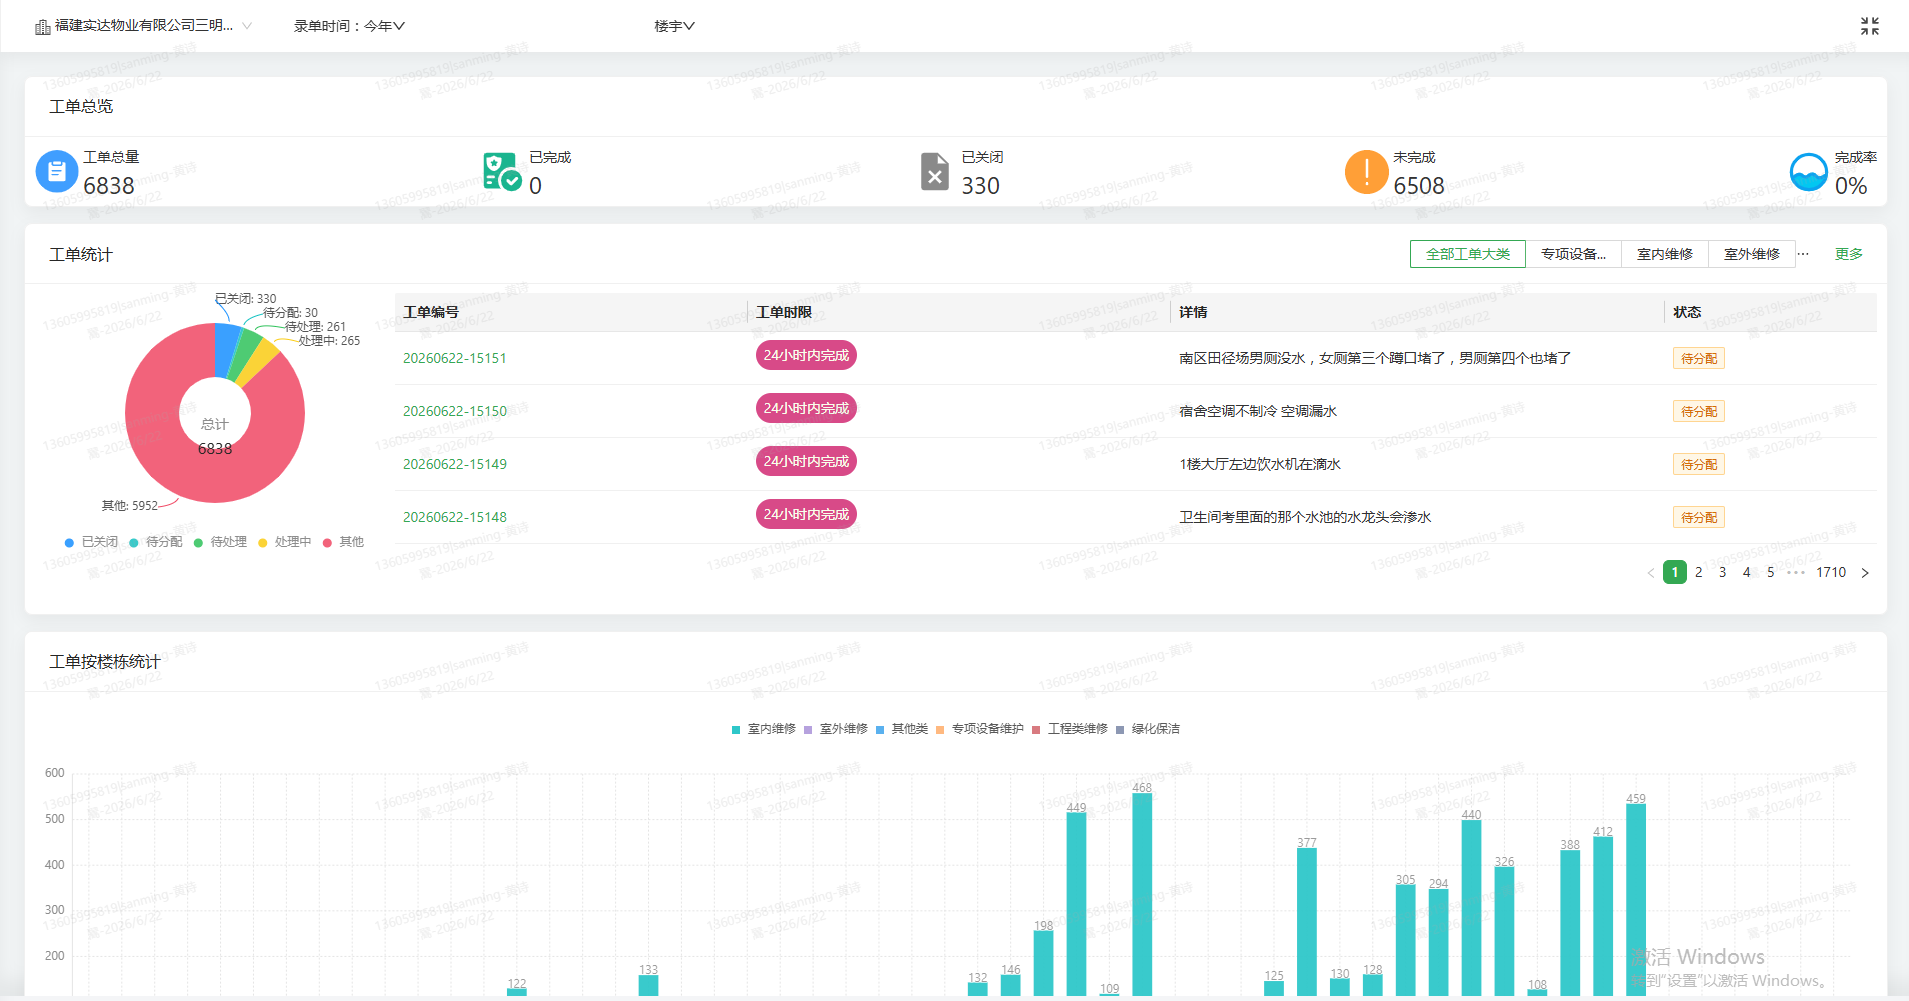This screenshot has width=1909, height=1001.
Task: Click next page arrow in pagination
Action: tap(1864, 573)
